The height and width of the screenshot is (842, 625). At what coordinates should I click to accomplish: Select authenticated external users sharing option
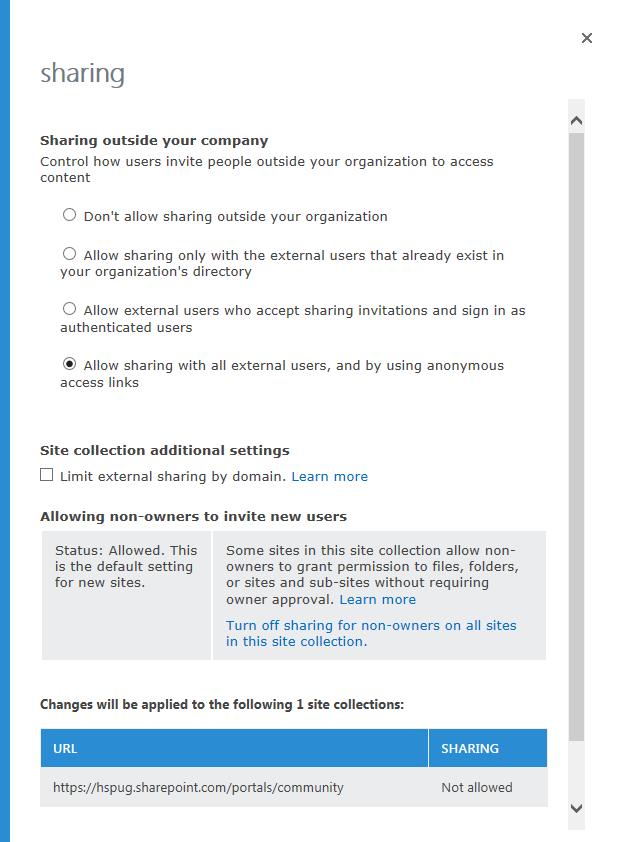pyautogui.click(x=69, y=309)
